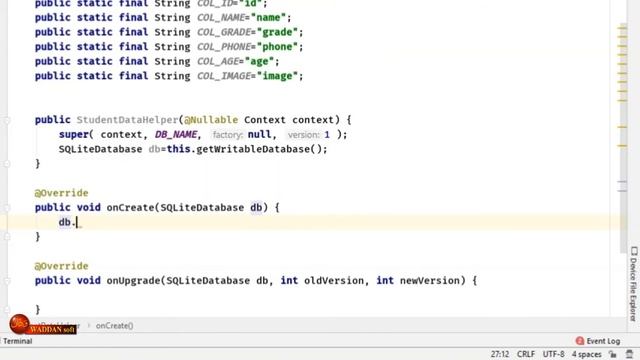Viewport: 640px width, 360px height.
Task: Open the 4 spaces indent settings
Action: click(587, 354)
